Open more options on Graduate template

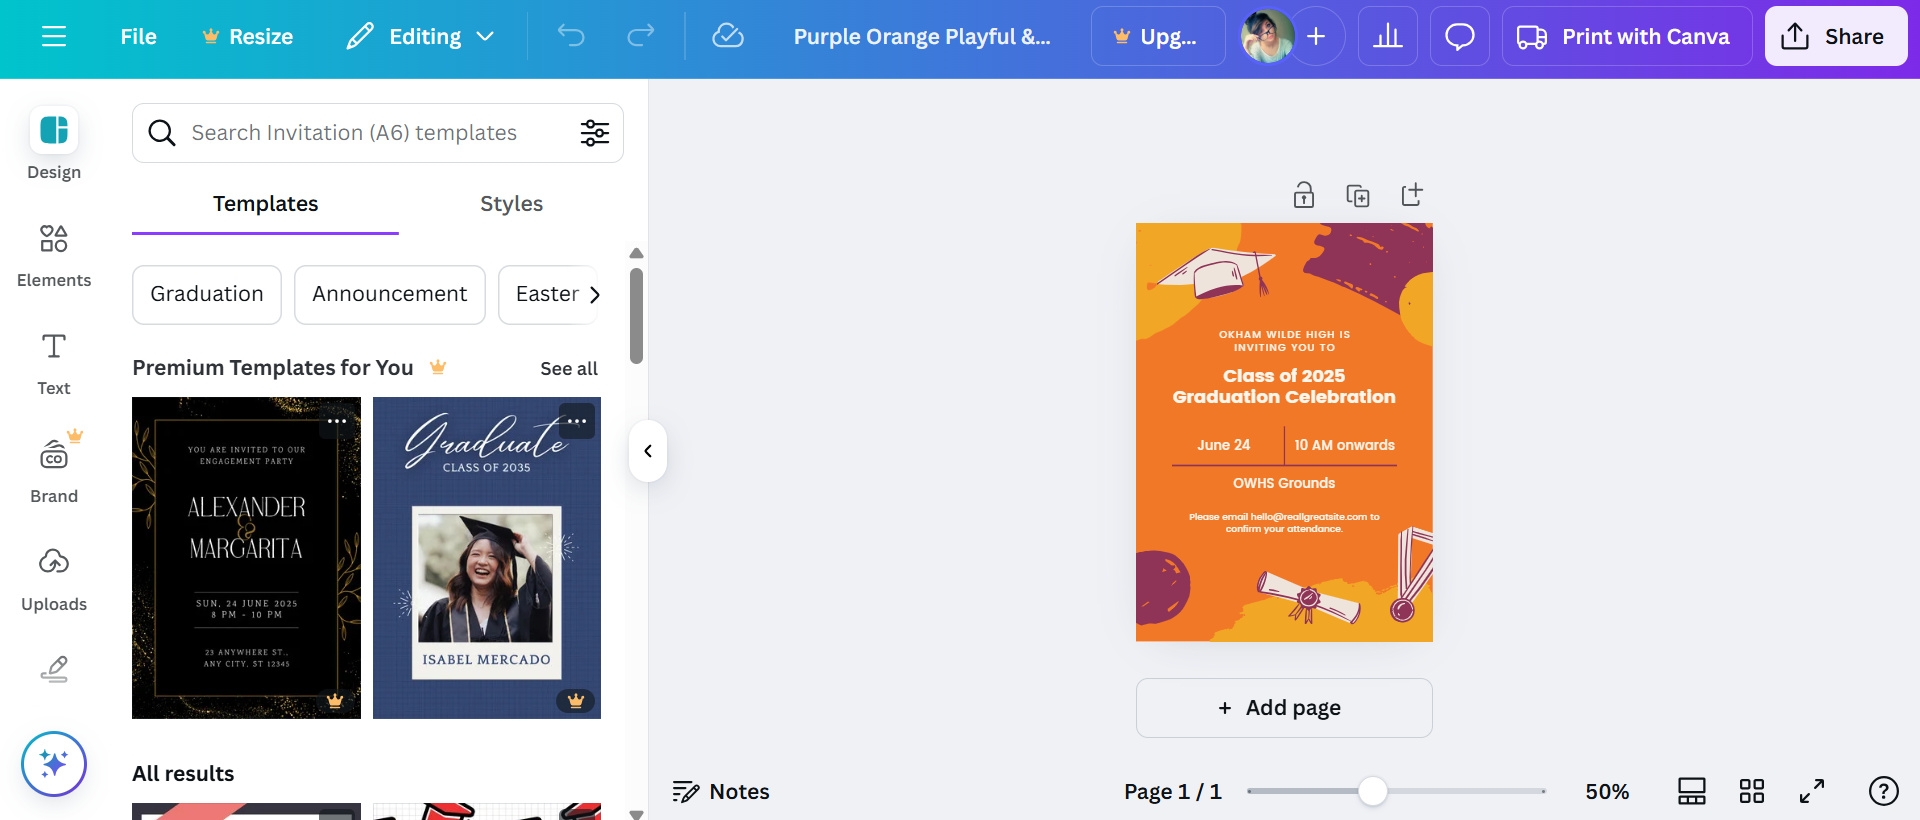tap(577, 421)
